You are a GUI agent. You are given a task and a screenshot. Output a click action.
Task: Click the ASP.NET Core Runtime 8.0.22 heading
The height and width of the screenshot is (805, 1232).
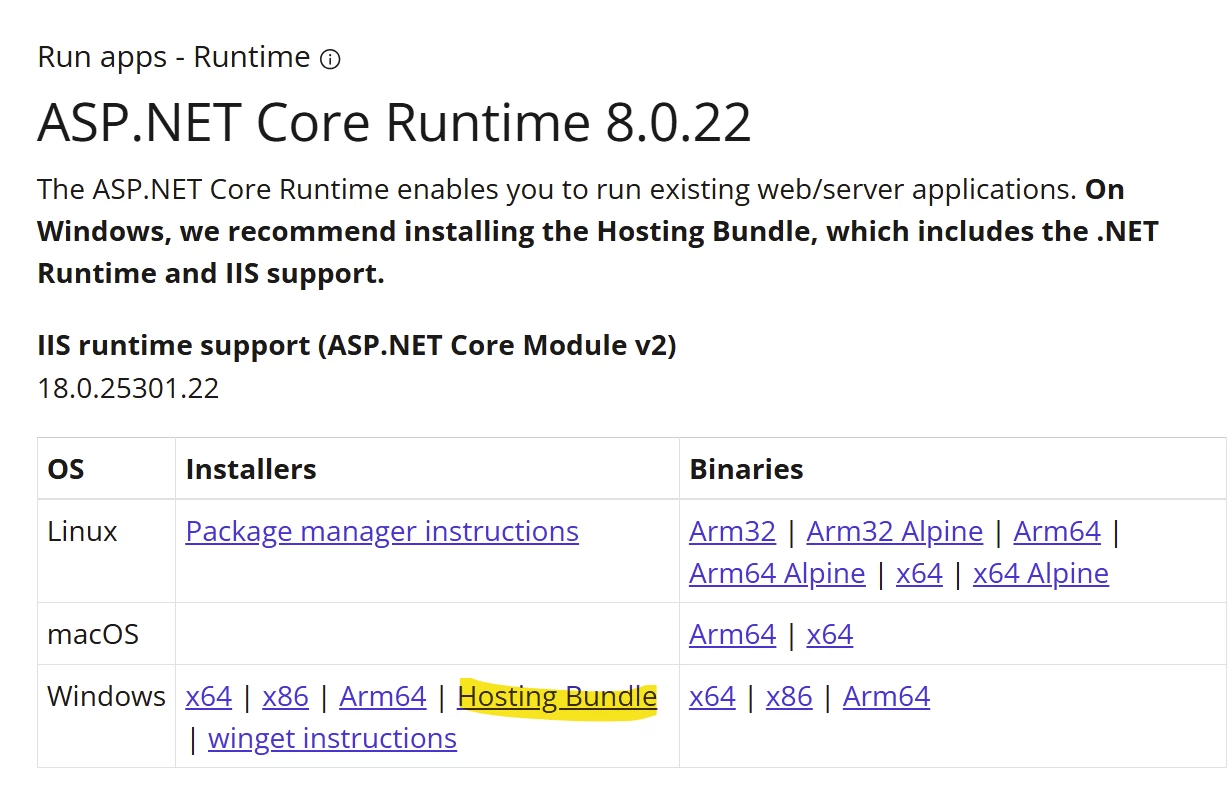pyautogui.click(x=394, y=122)
